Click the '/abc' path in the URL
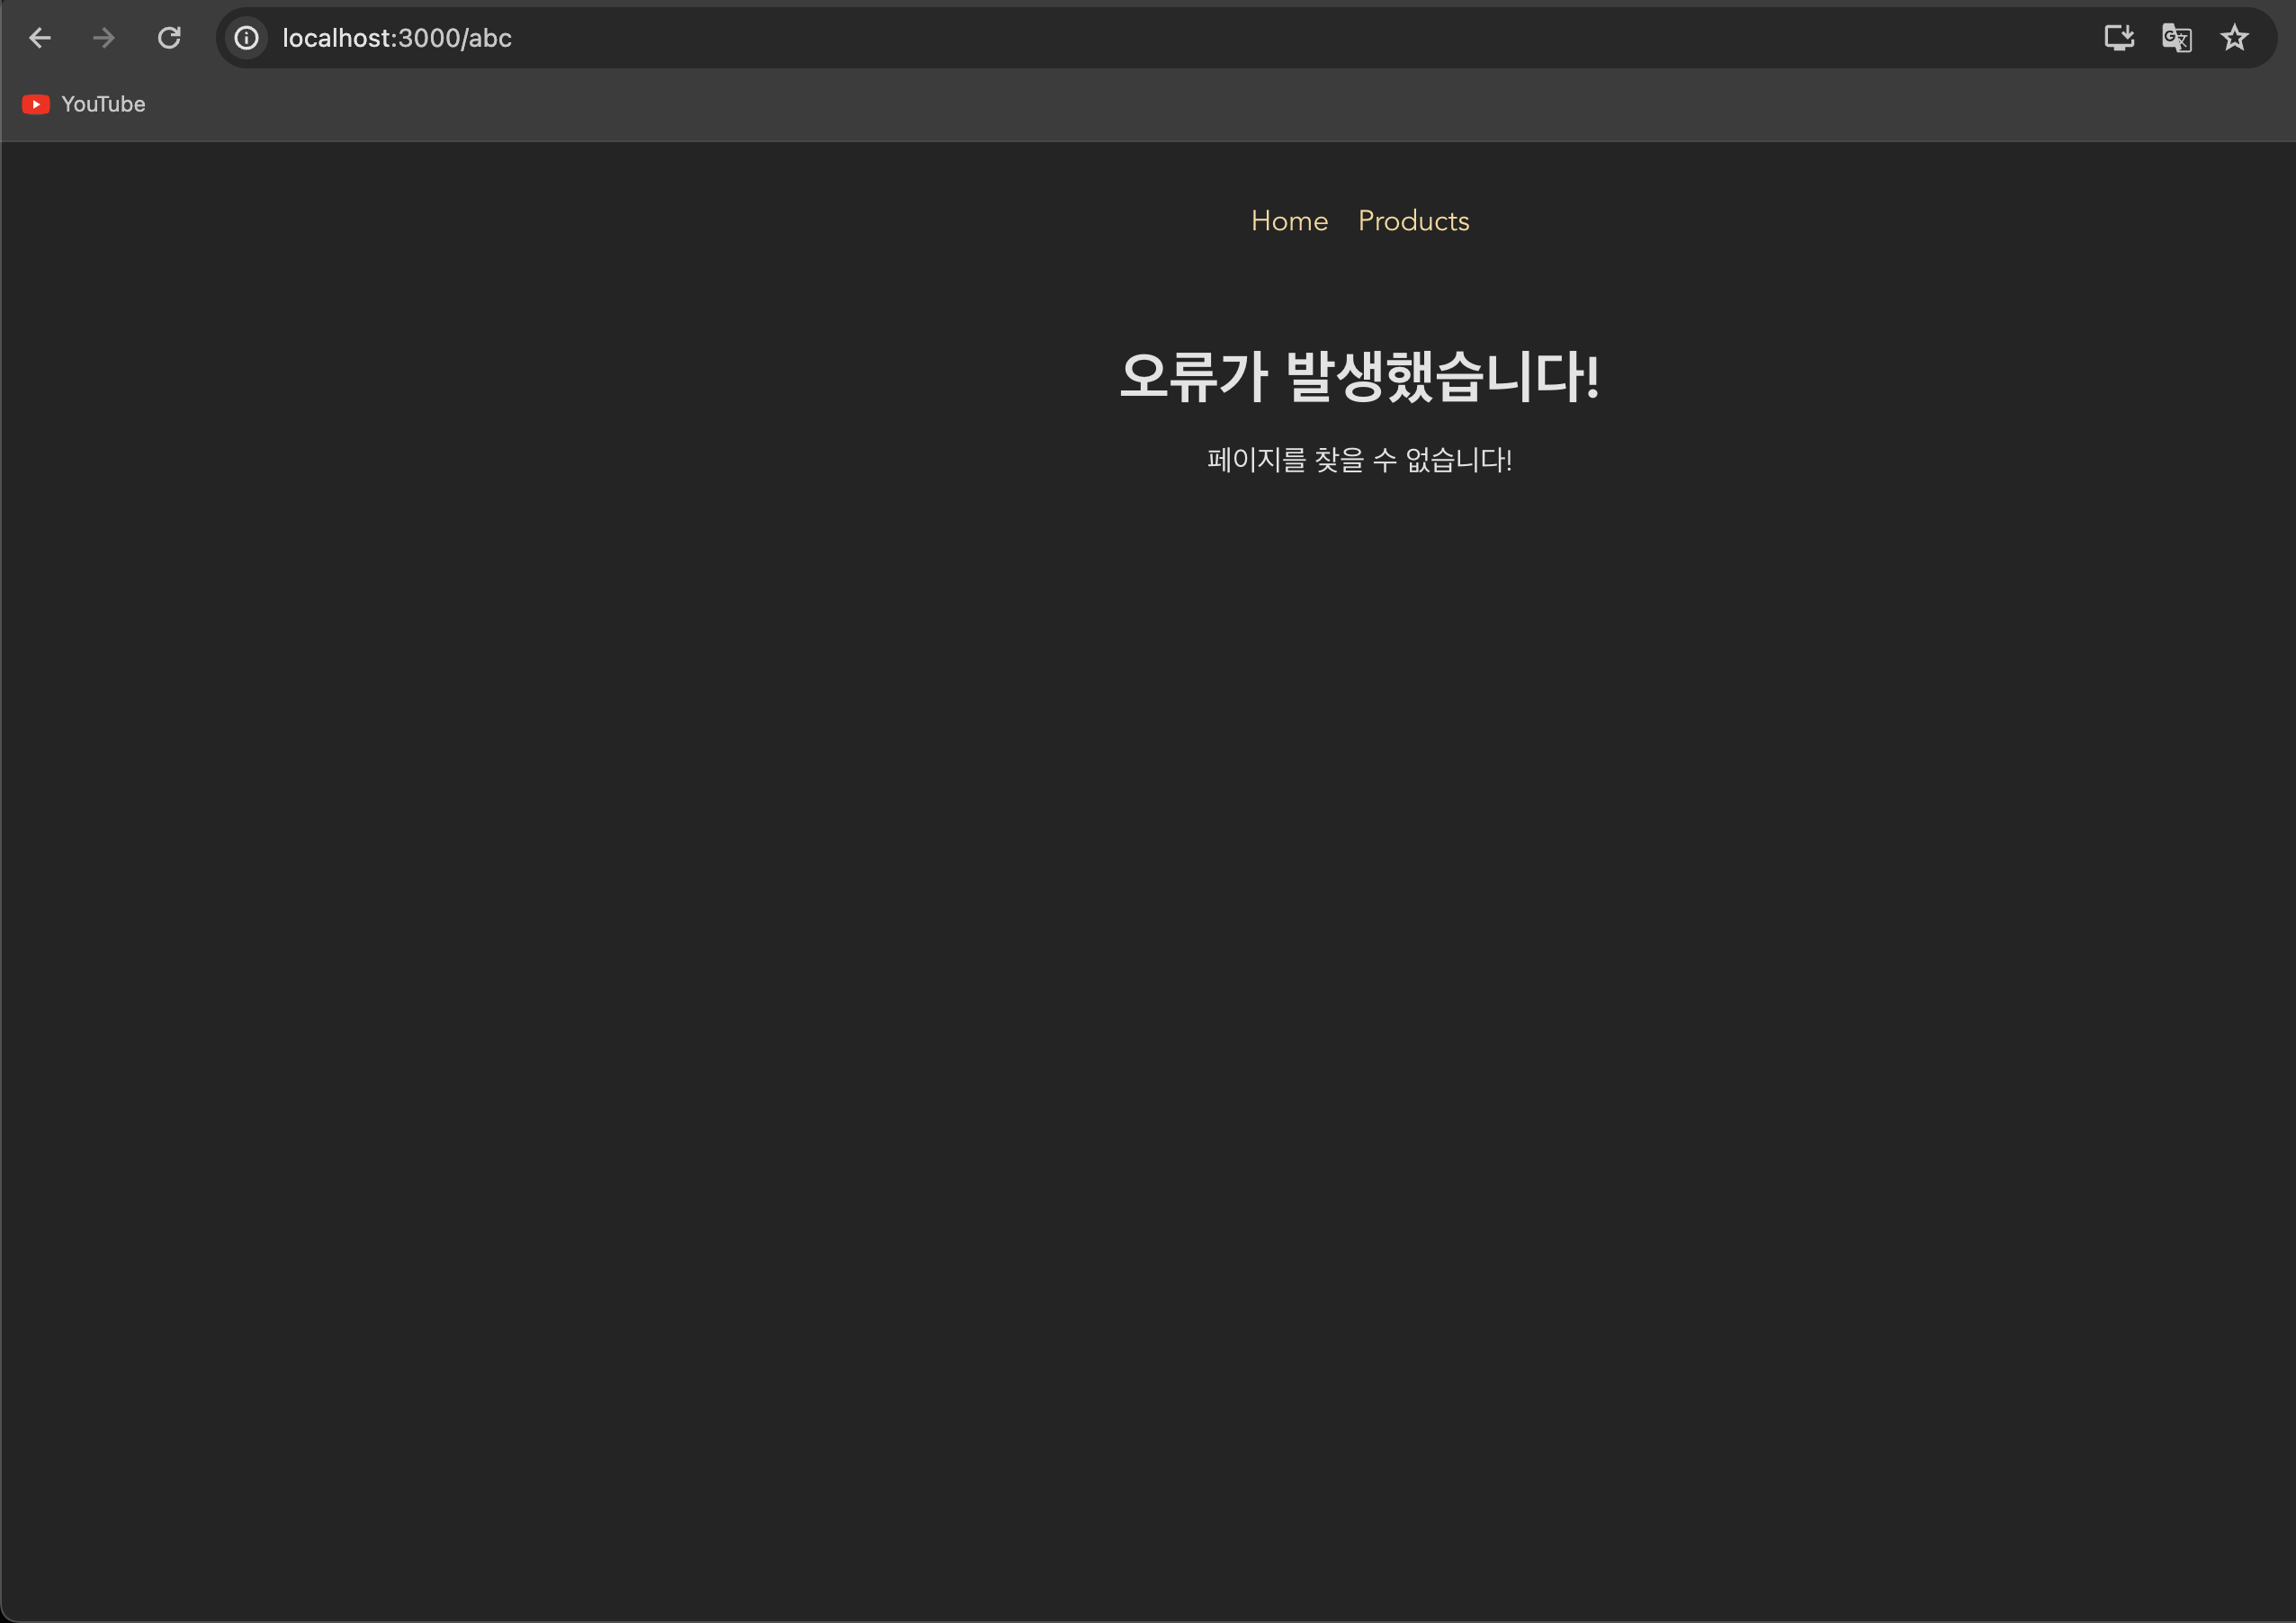 pyautogui.click(x=487, y=38)
